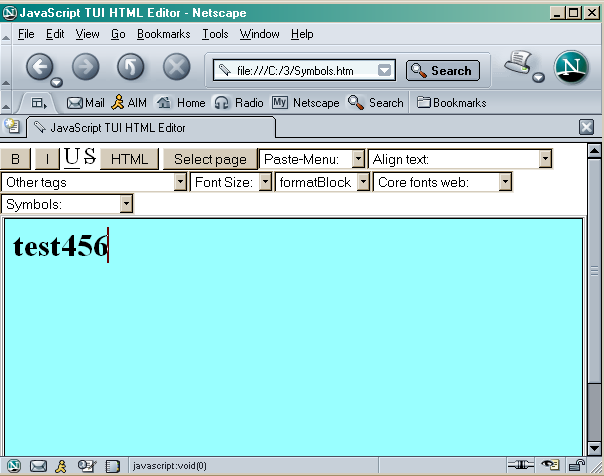
Task: Open the Font Size dropdown
Action: click(231, 182)
